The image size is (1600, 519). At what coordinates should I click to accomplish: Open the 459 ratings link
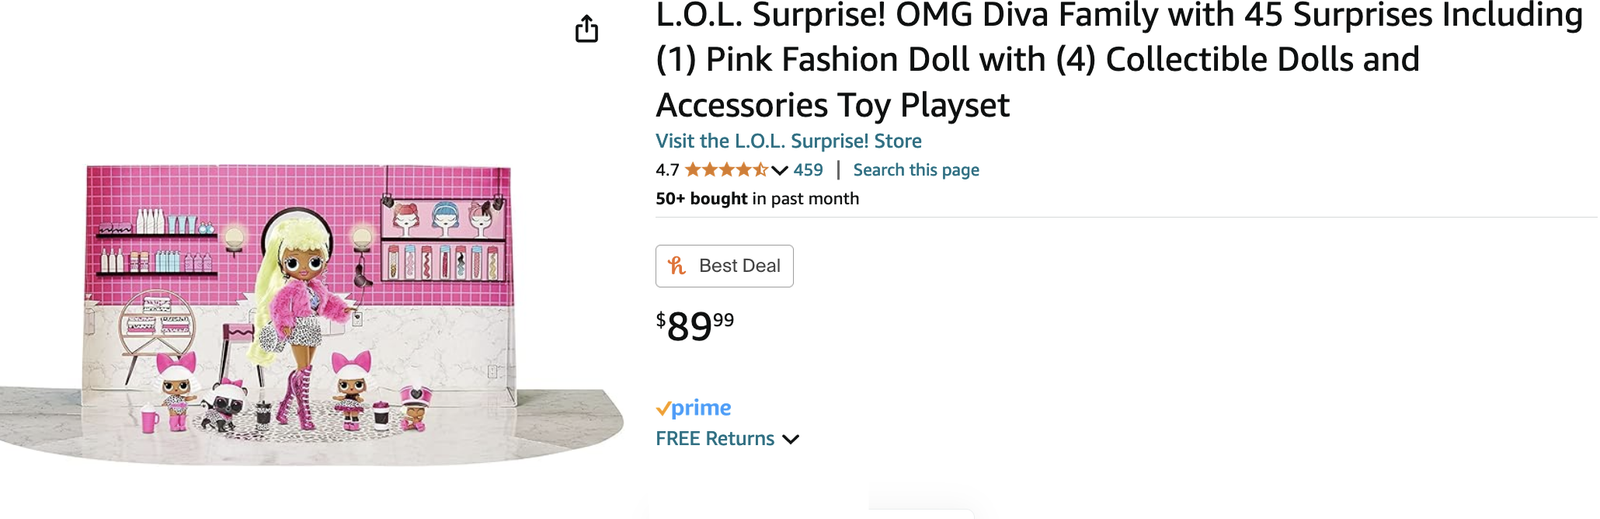pyautogui.click(x=808, y=170)
